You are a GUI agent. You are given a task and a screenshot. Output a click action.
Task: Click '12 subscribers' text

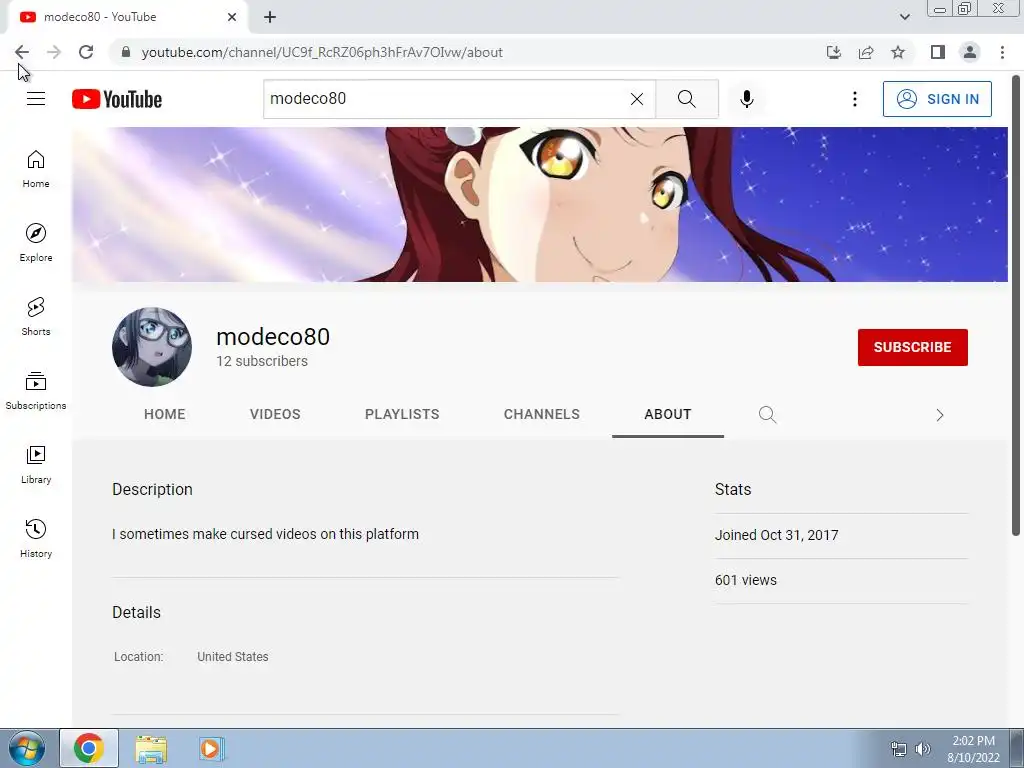click(x=262, y=361)
